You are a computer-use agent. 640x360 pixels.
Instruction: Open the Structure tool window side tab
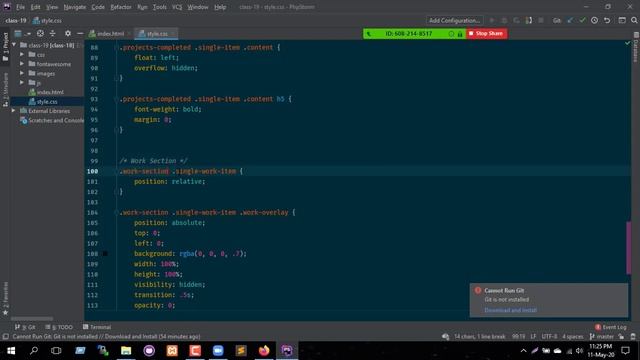[5, 90]
